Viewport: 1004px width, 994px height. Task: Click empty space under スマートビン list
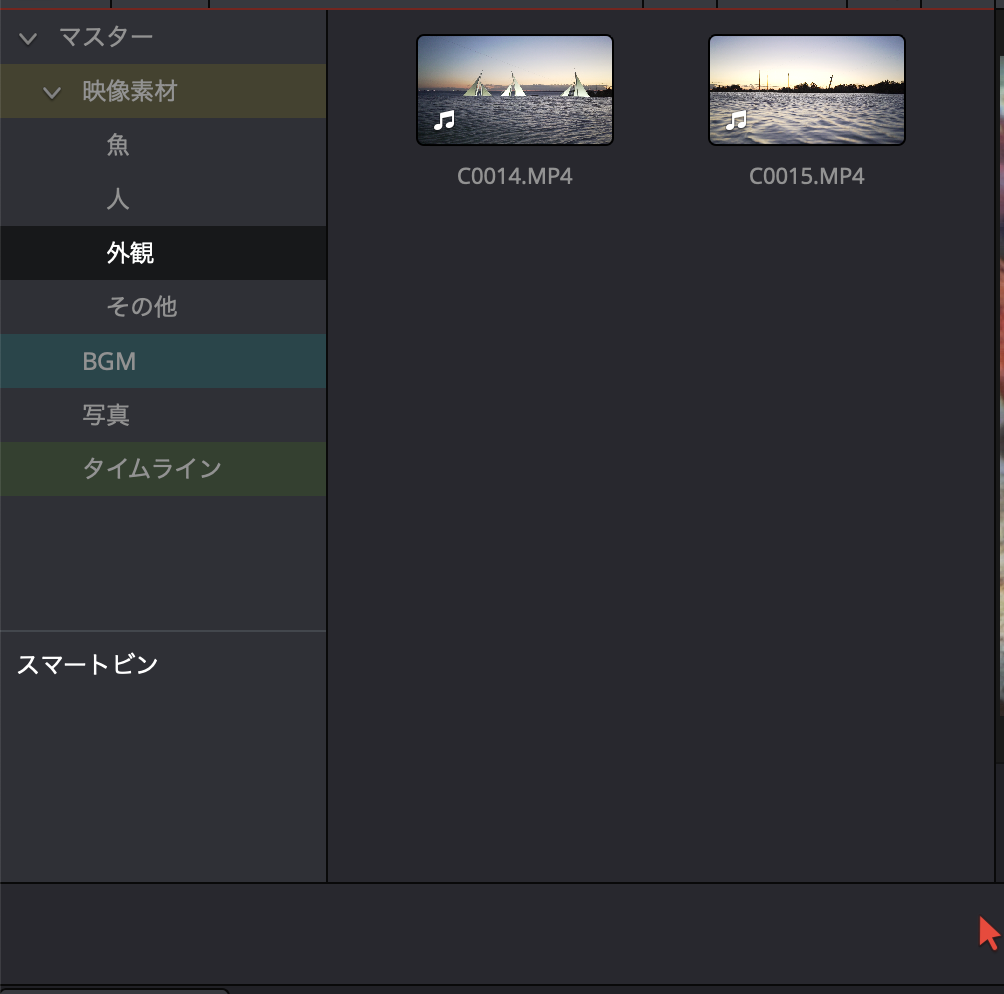(x=163, y=790)
